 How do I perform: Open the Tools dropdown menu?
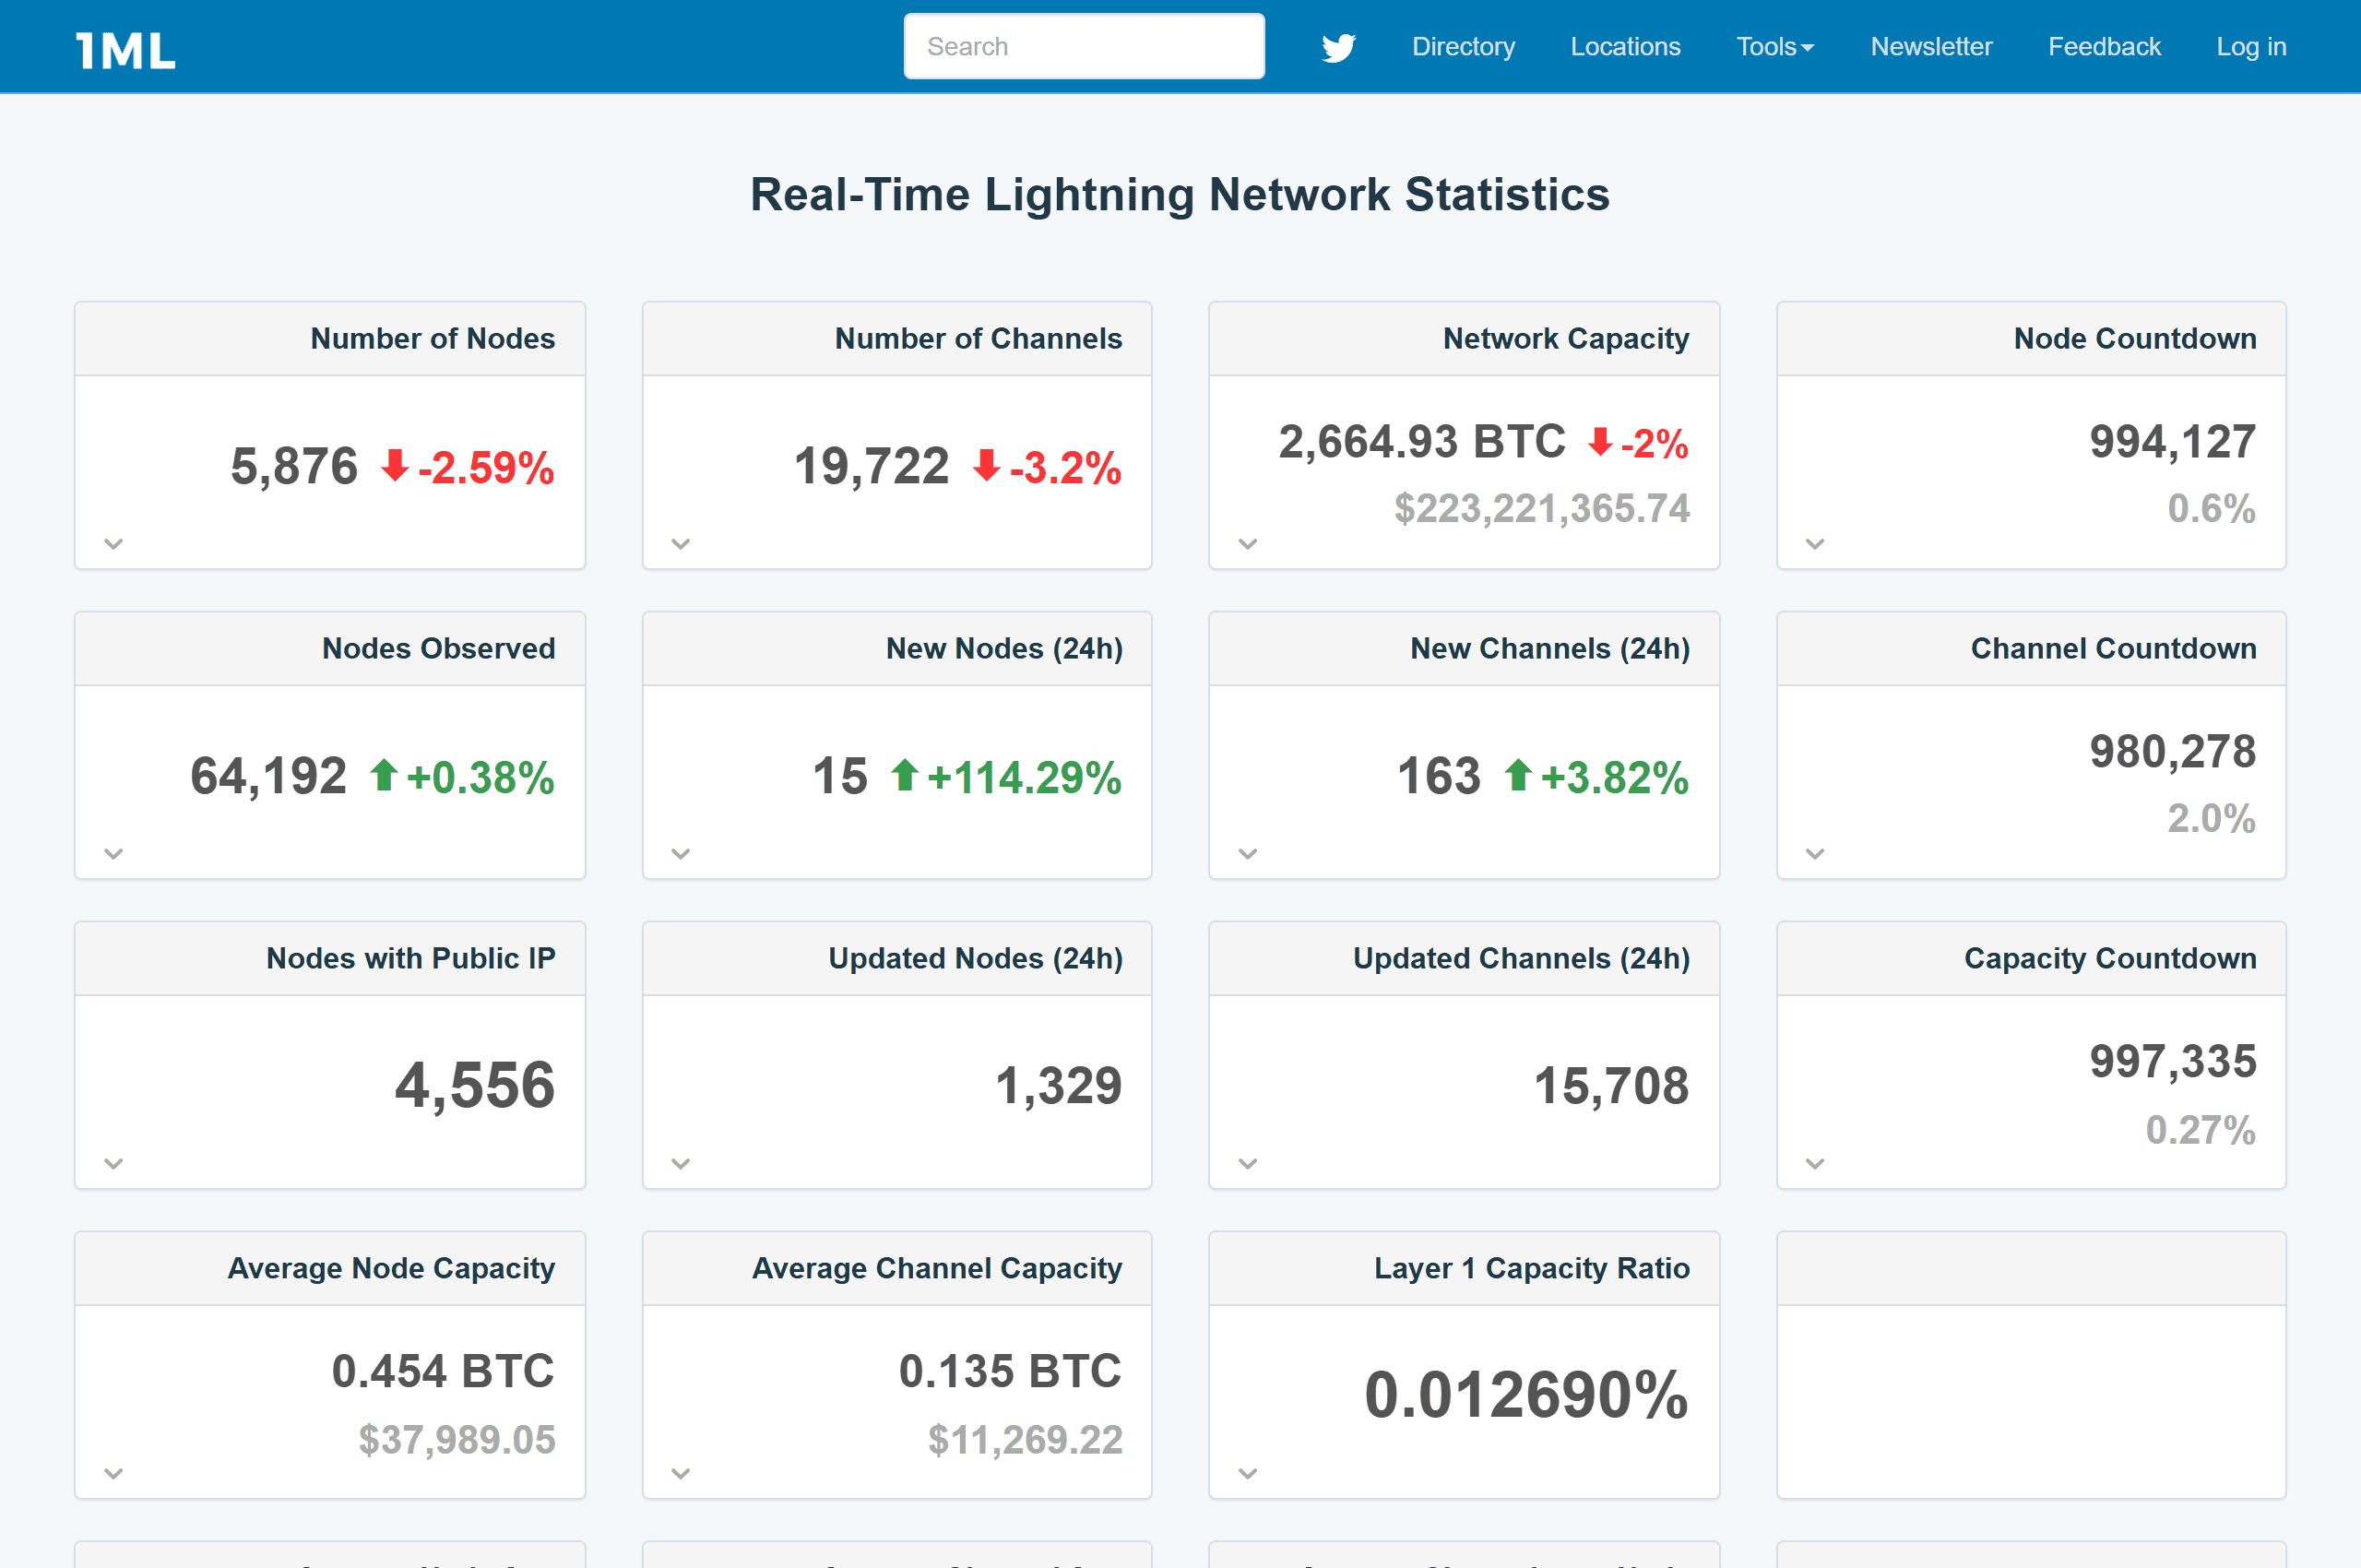1775,47
